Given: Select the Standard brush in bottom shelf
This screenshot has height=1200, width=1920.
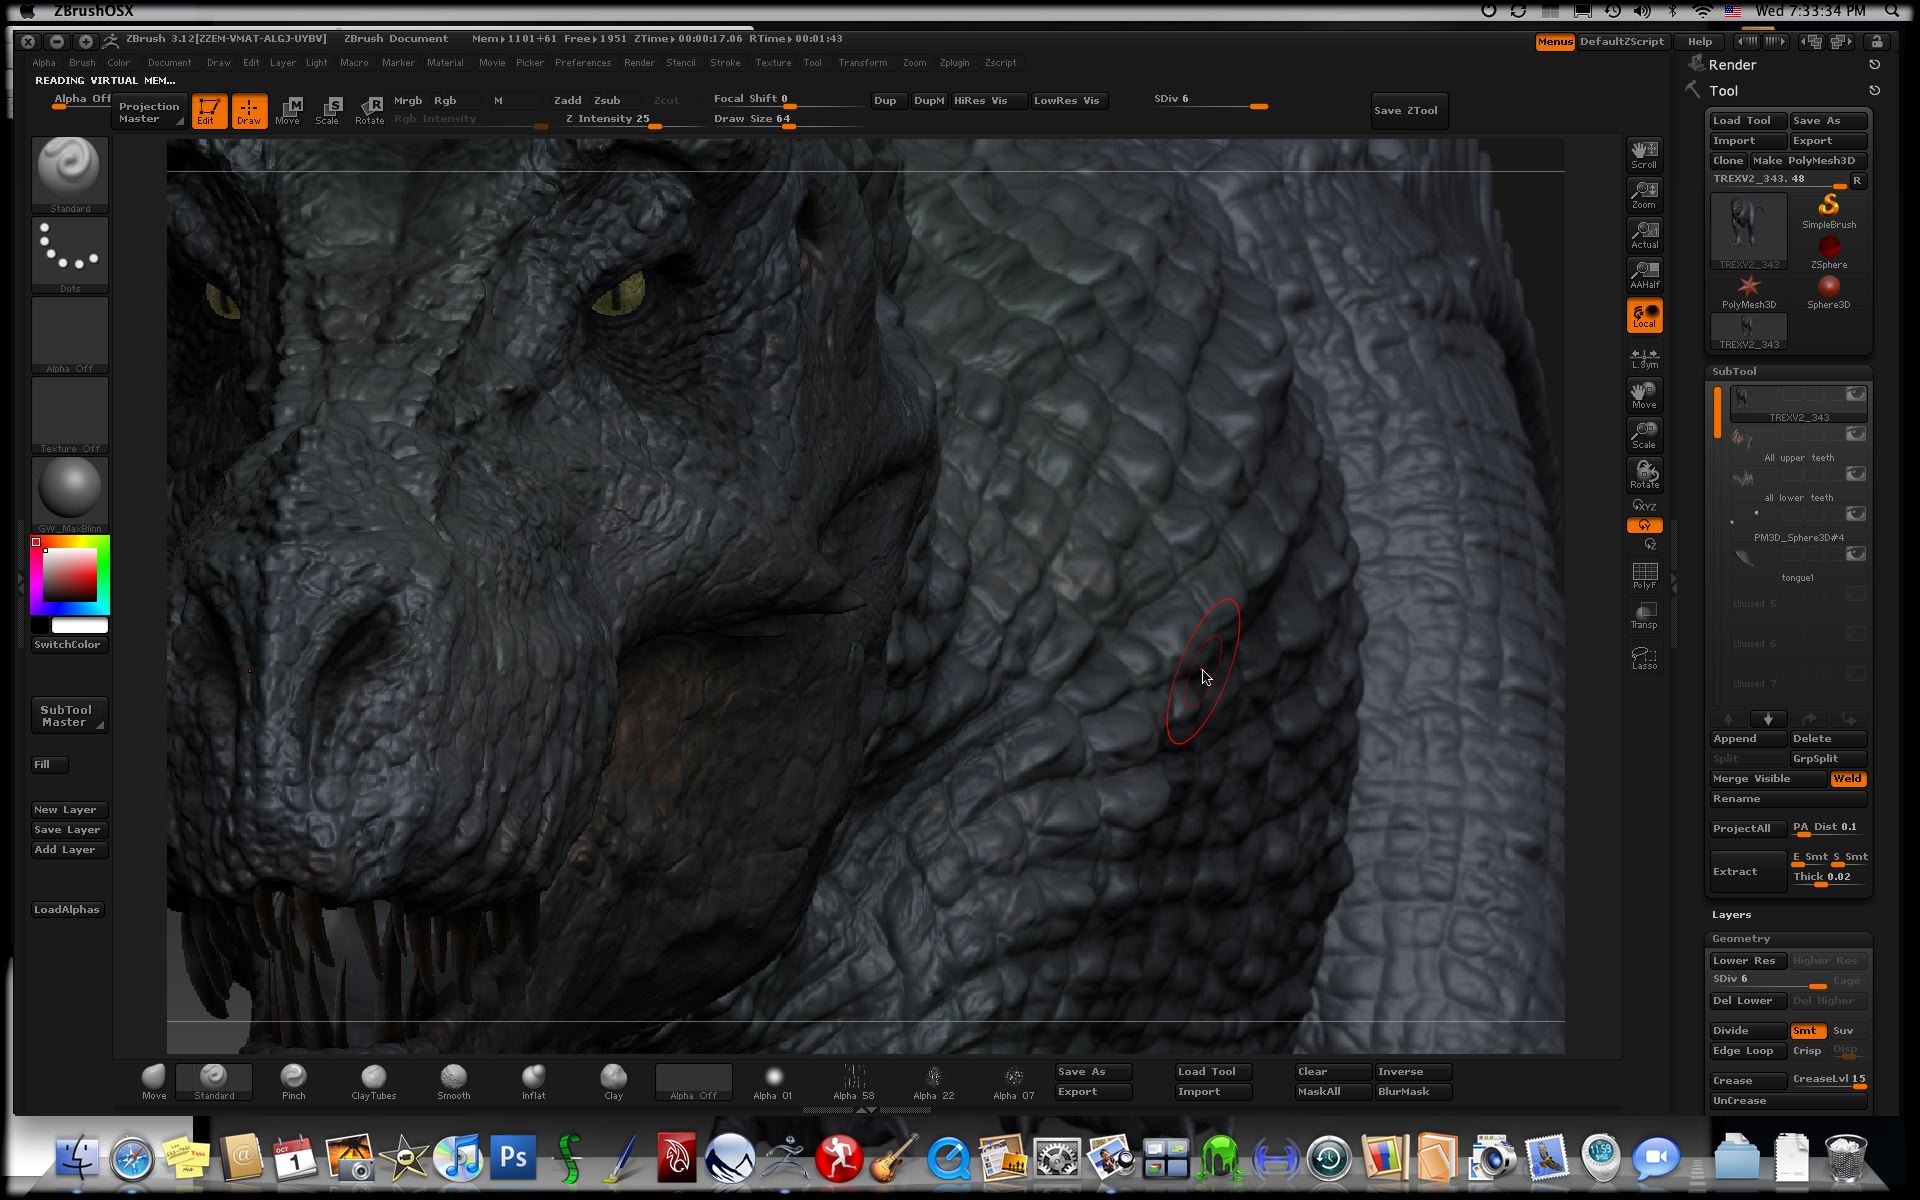Looking at the screenshot, I should pos(214,1081).
